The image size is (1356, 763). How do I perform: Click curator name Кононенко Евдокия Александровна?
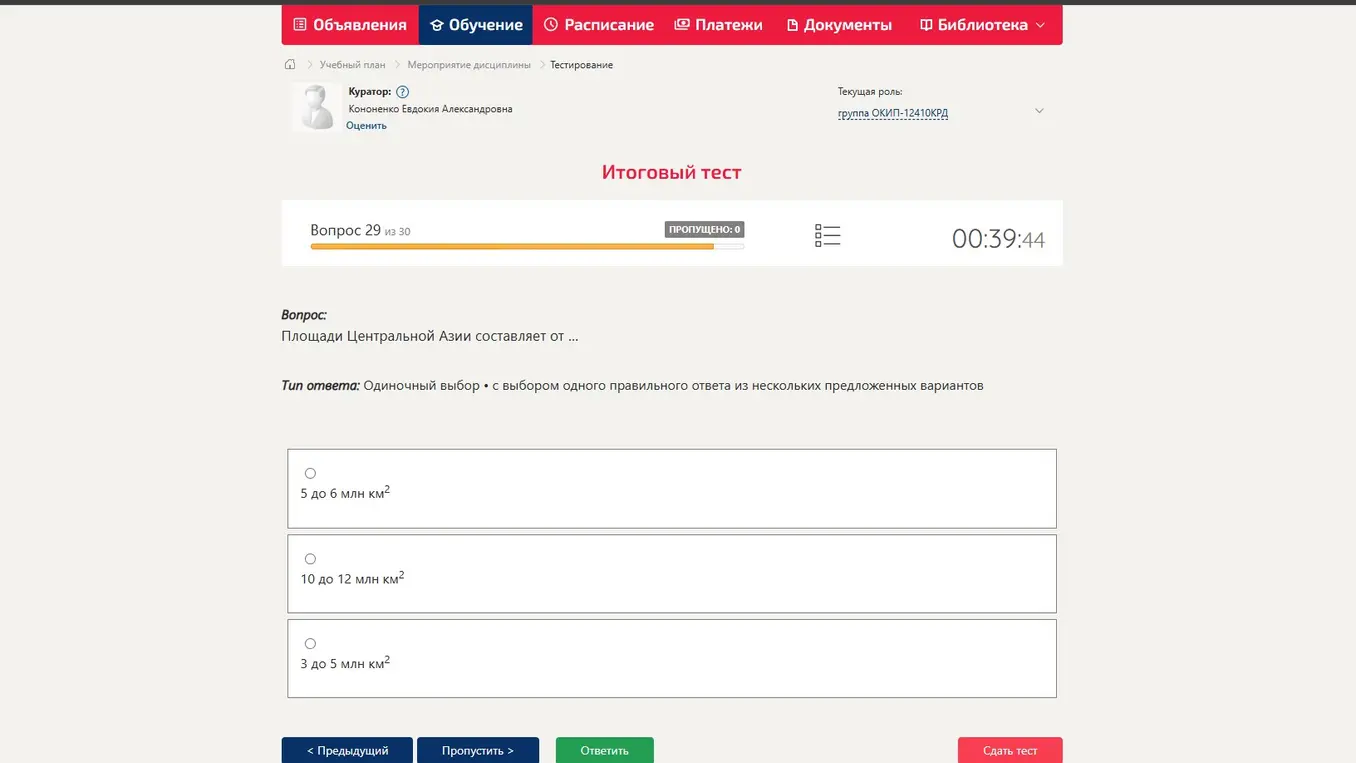coord(430,109)
